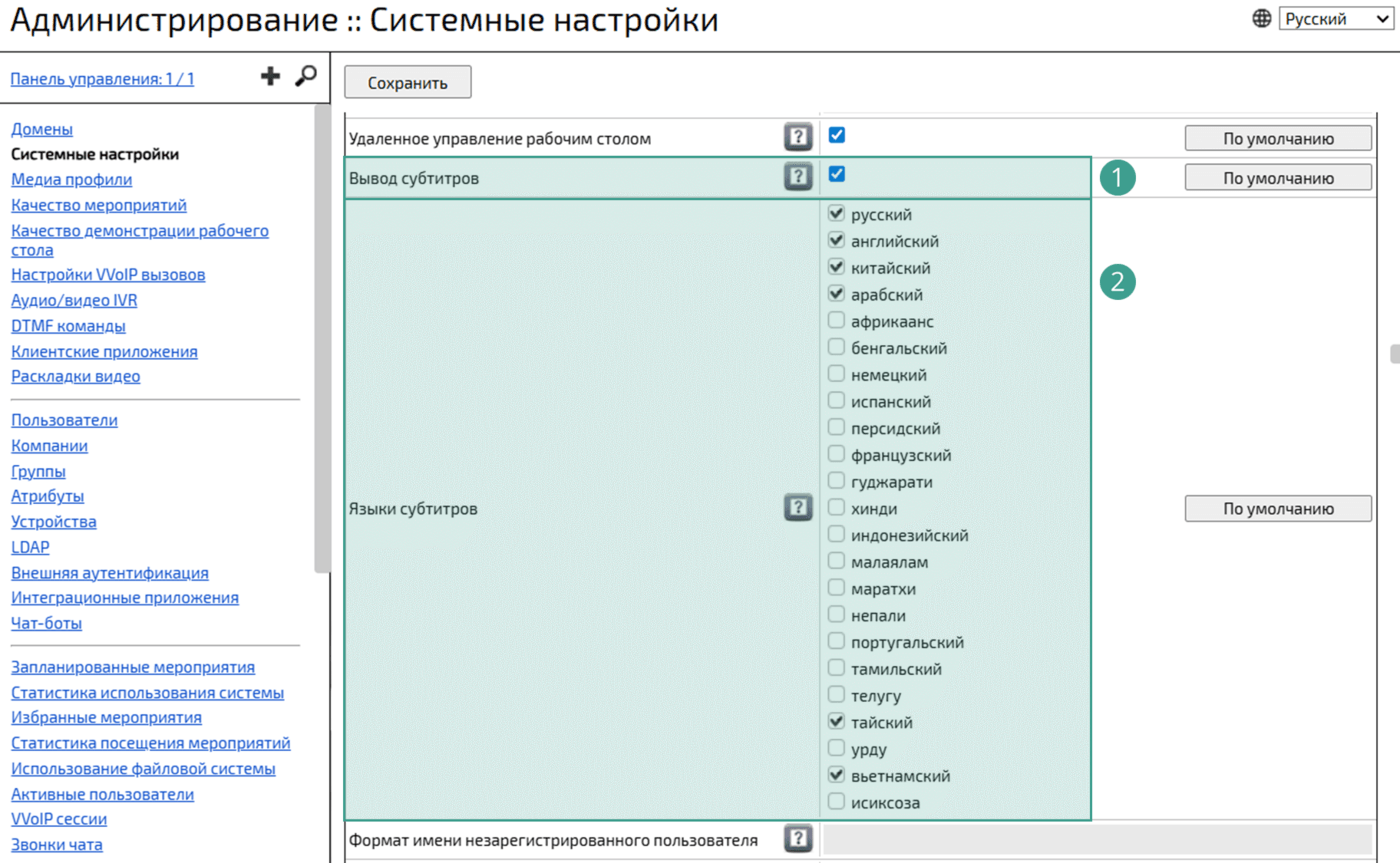The width and height of the screenshot is (1400, 863).
Task: Open the Русский language dropdown
Action: (1327, 19)
